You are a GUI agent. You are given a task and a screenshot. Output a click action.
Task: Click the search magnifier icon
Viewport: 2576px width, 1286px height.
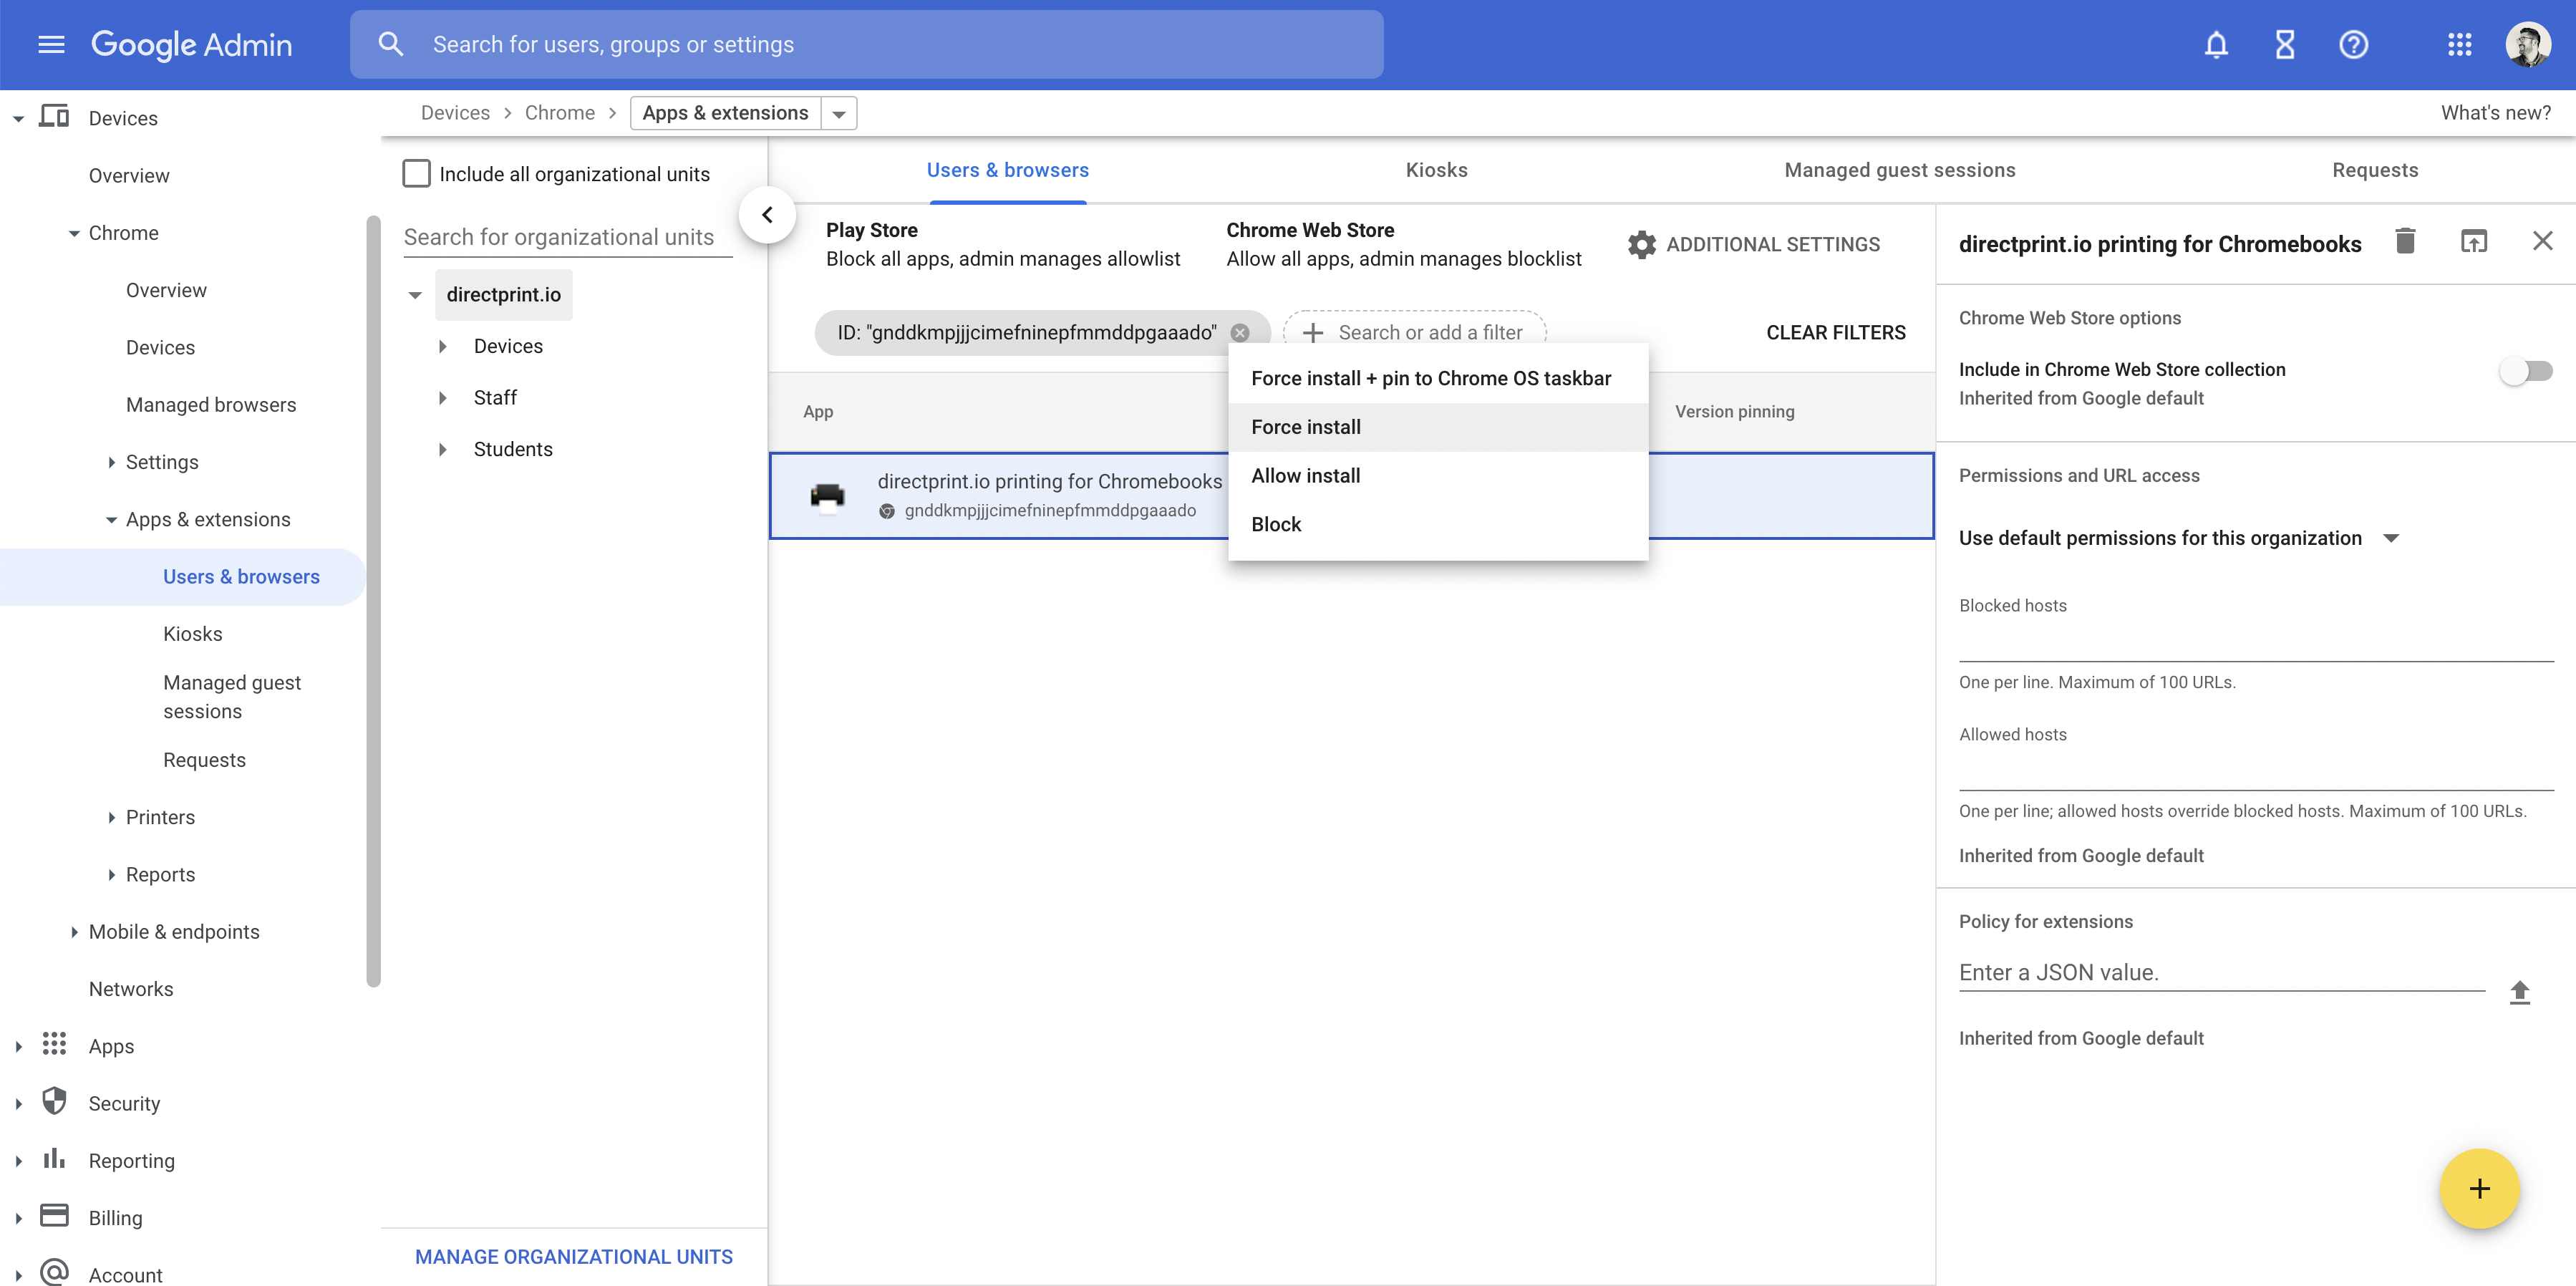pyautogui.click(x=390, y=44)
